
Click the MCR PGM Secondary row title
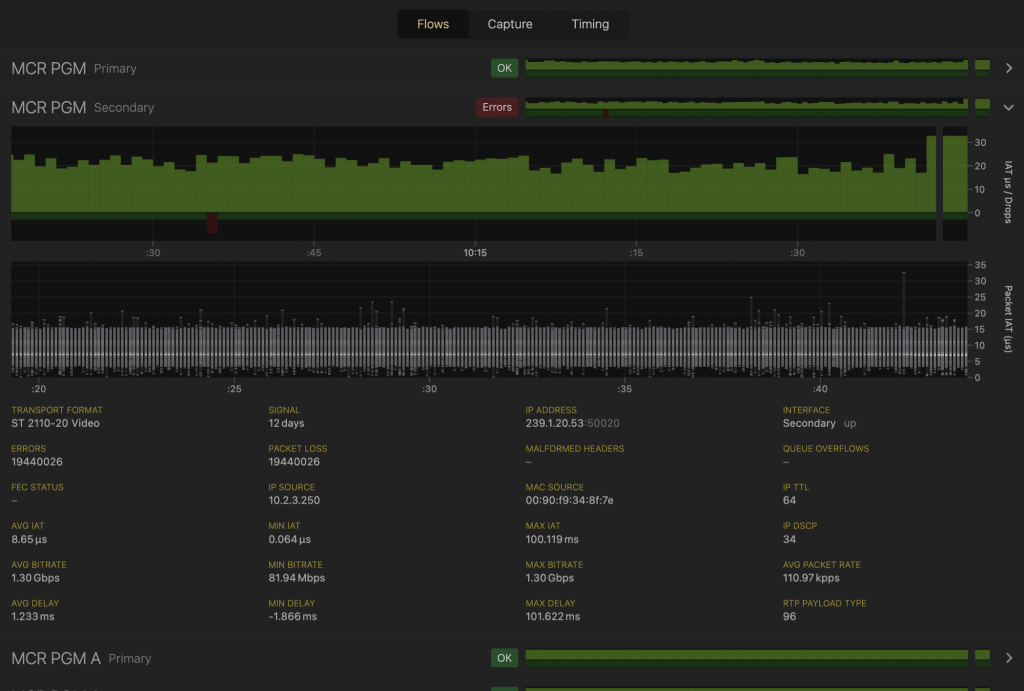coord(83,108)
